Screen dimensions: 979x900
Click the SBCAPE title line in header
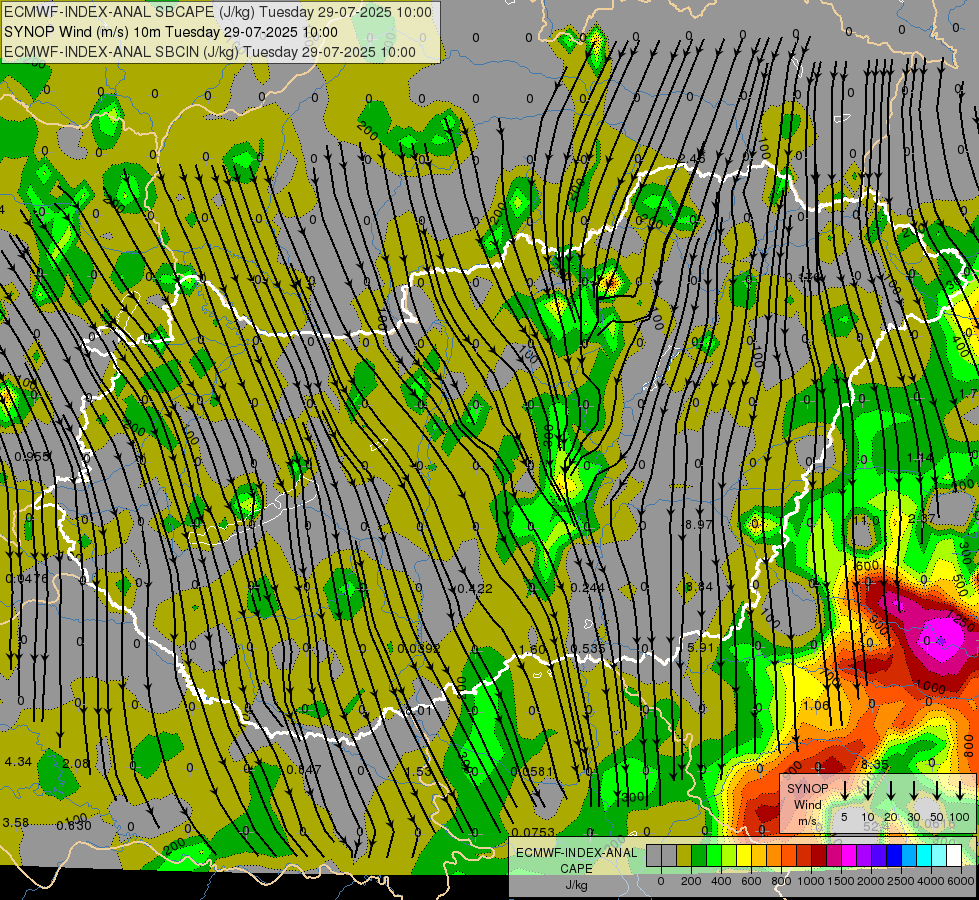point(218,12)
